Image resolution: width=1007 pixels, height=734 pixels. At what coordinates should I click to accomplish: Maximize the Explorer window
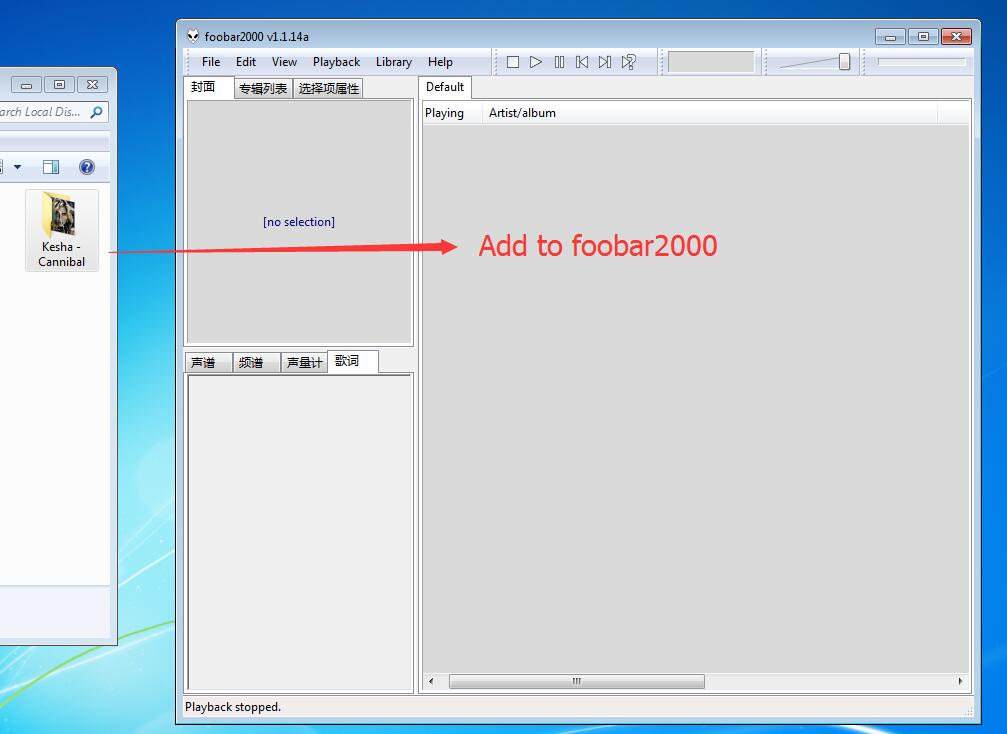(x=59, y=85)
